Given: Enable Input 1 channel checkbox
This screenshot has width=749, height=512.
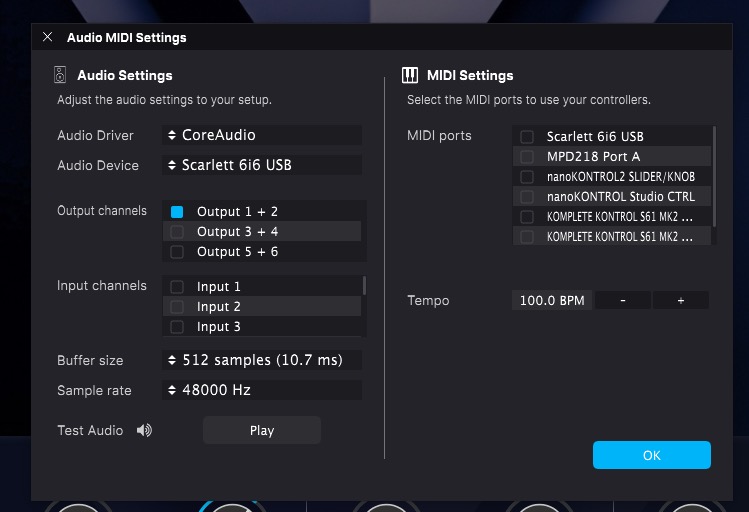Looking at the screenshot, I should [177, 287].
